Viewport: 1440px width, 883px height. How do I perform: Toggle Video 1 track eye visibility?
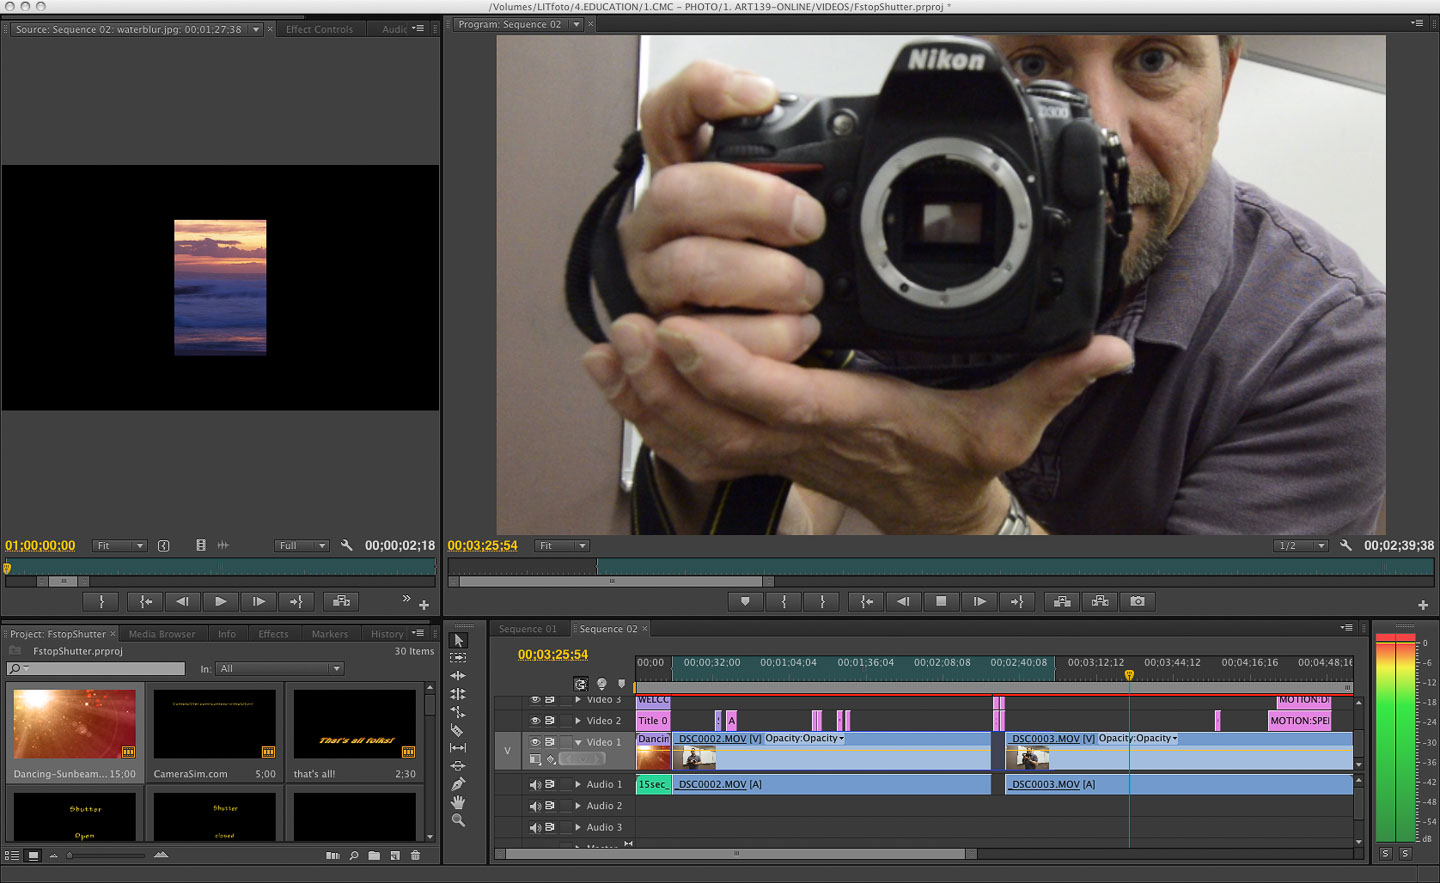pos(535,742)
